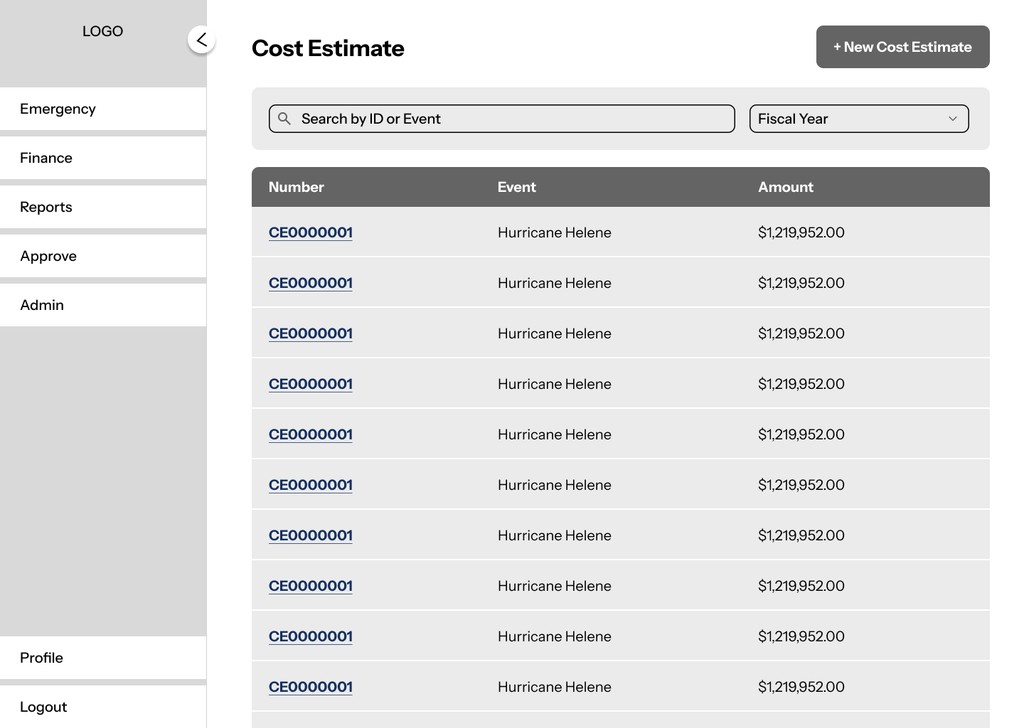Viewport: 1024px width, 728px height.
Task: Open the Approve sidebar item
Action: pyautogui.click(x=103, y=256)
